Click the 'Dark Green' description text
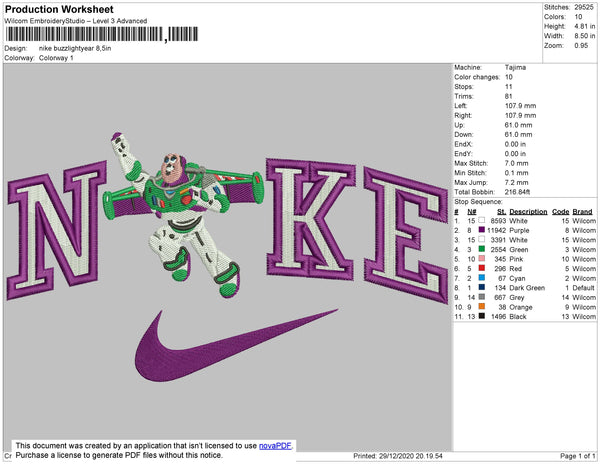 (x=527, y=288)
